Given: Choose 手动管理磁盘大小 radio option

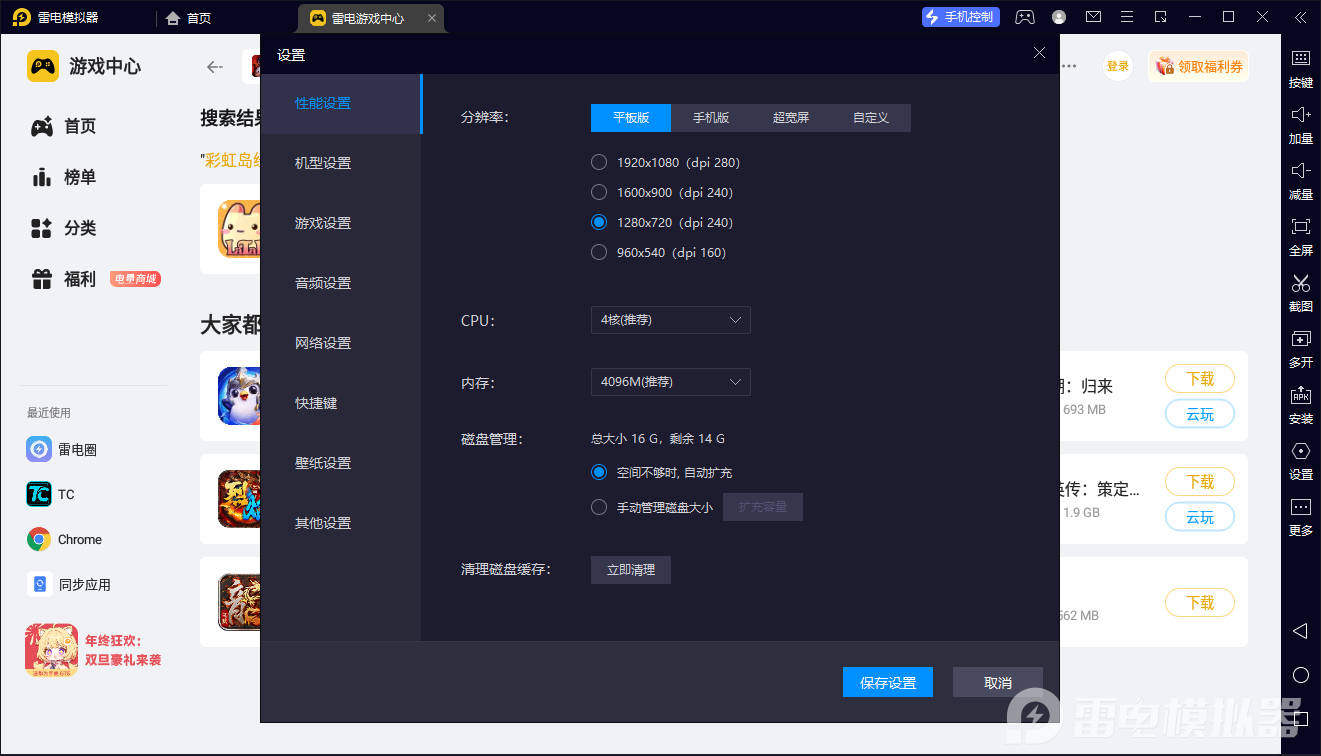Looking at the screenshot, I should 599,507.
